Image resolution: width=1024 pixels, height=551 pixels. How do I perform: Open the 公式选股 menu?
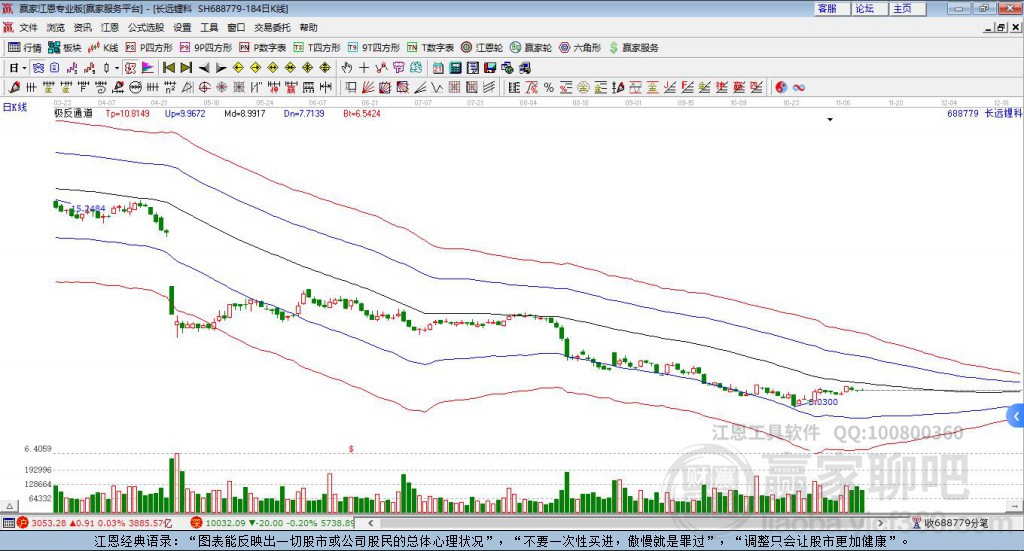[x=146, y=27]
